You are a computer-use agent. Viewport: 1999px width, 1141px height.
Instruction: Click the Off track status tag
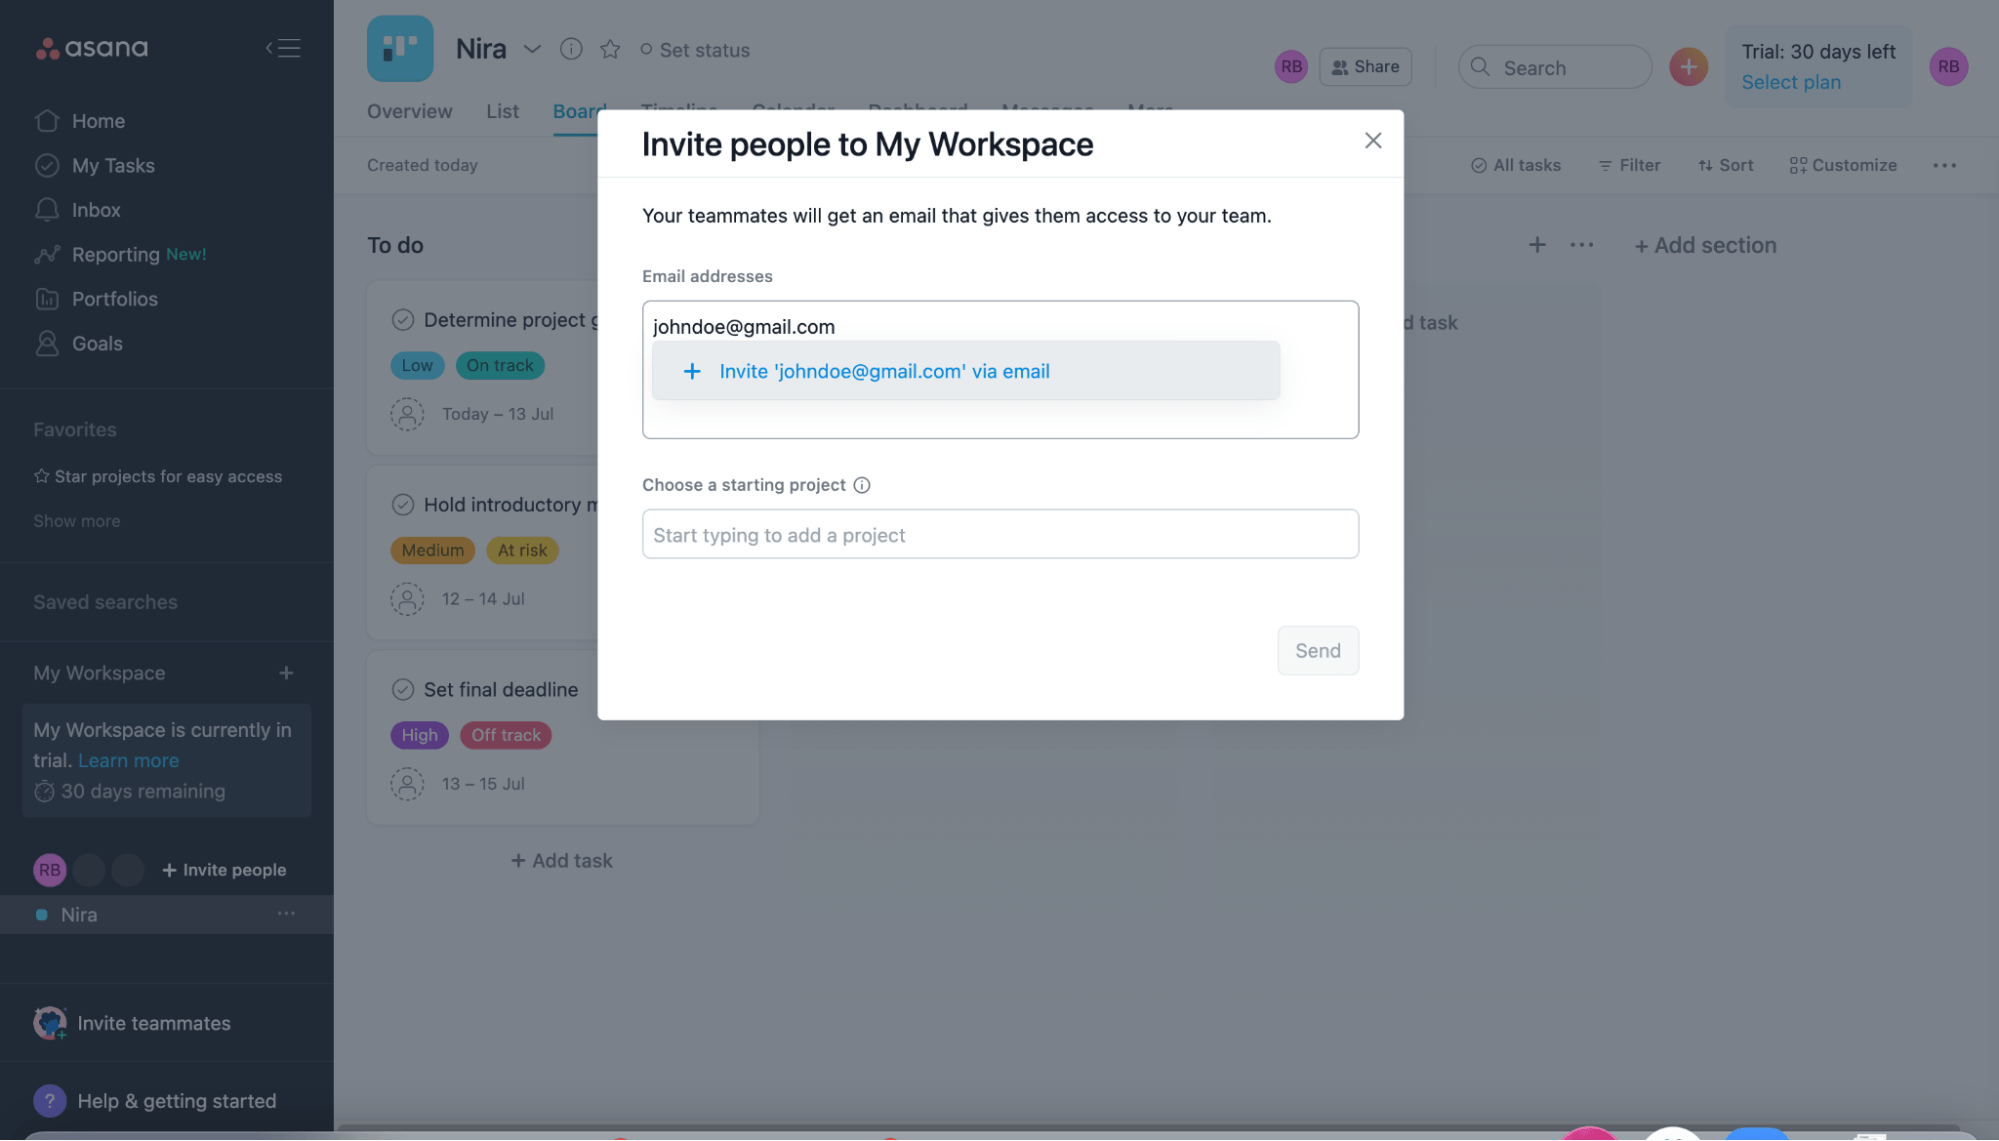[x=506, y=736]
